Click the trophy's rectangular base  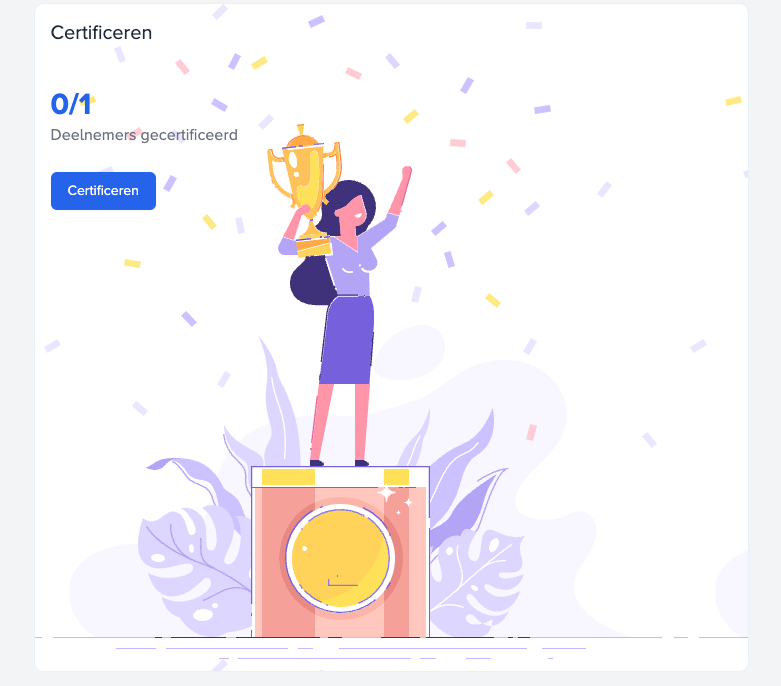click(x=314, y=247)
